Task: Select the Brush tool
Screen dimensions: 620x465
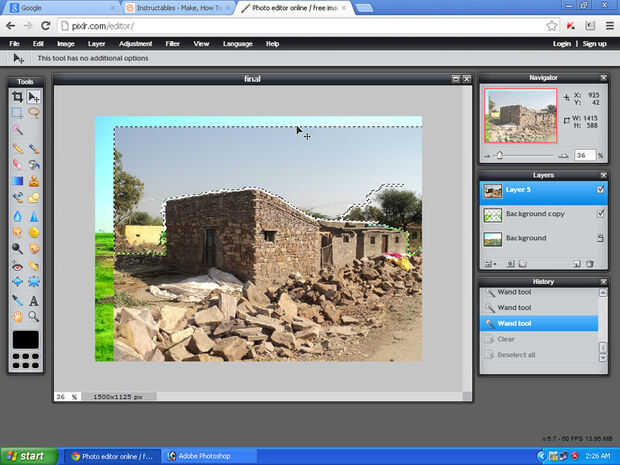Action: pyautogui.click(x=34, y=149)
